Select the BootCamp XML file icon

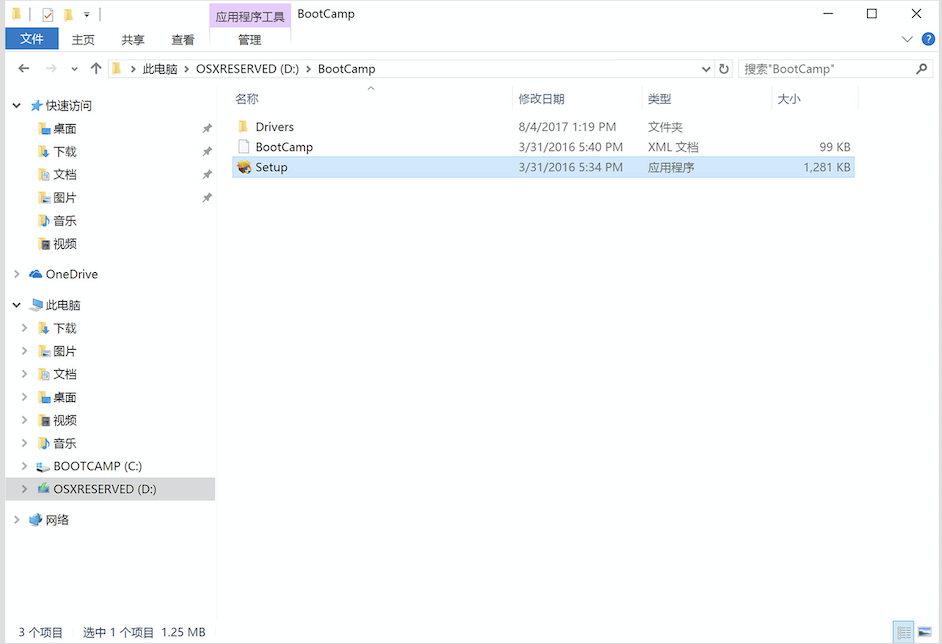coord(243,147)
